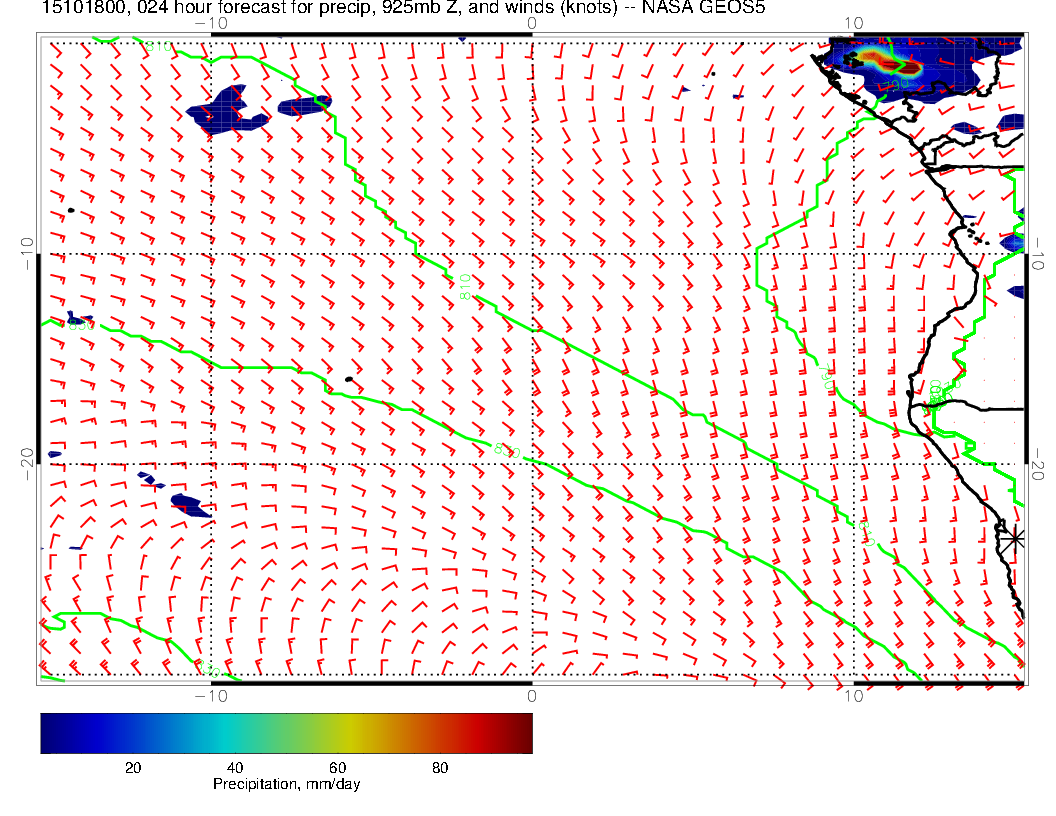The width and height of the screenshot is (1056, 816).
Task: Click the "Precipitation, mm/day" colorbar label
Action: click(x=286, y=785)
